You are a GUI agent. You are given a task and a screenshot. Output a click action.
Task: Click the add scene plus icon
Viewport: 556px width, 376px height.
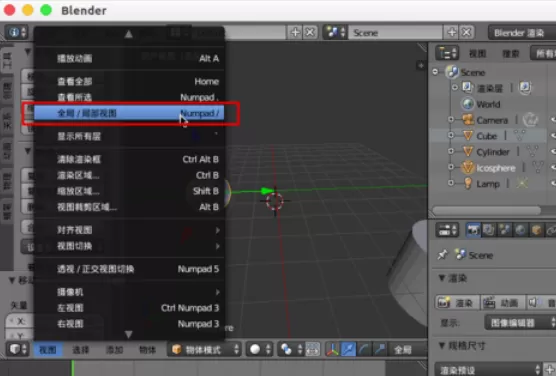click(451, 33)
